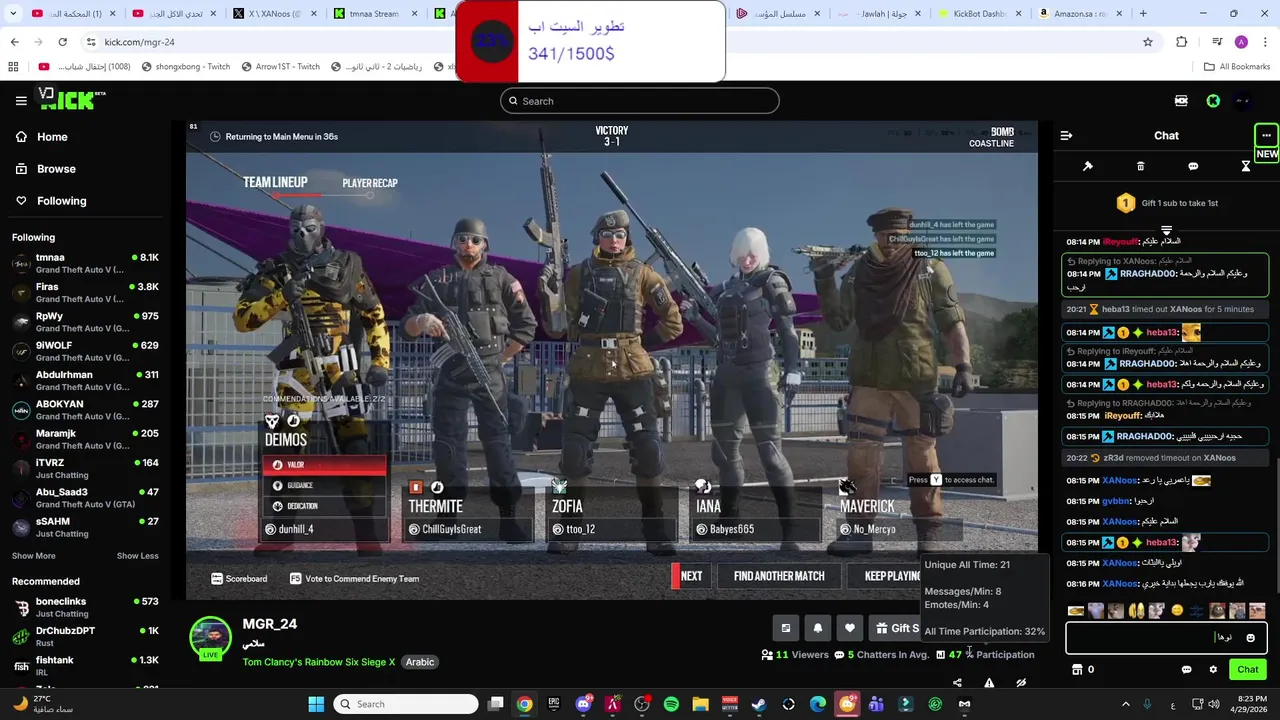Click the Arabic language tag
Image resolution: width=1280 pixels, height=720 pixels.
420,662
